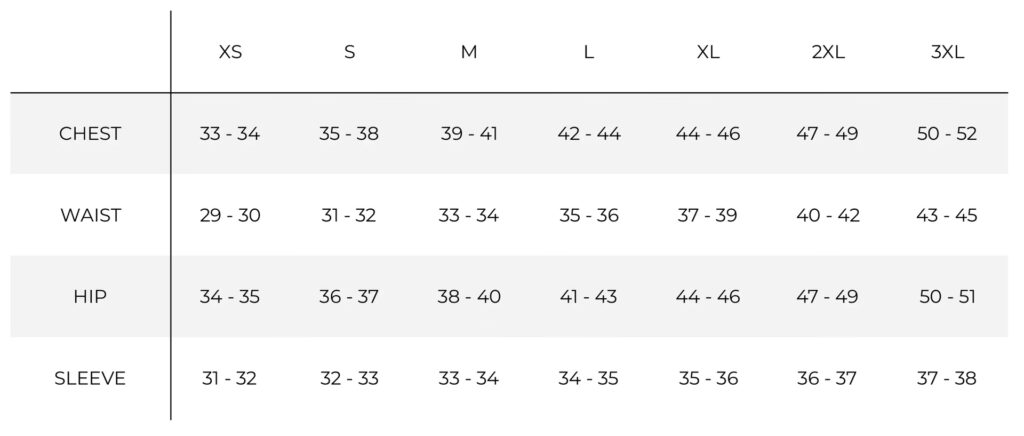The image size is (1024, 436).
Task: Select sleeve length for size XS
Action: coord(230,379)
